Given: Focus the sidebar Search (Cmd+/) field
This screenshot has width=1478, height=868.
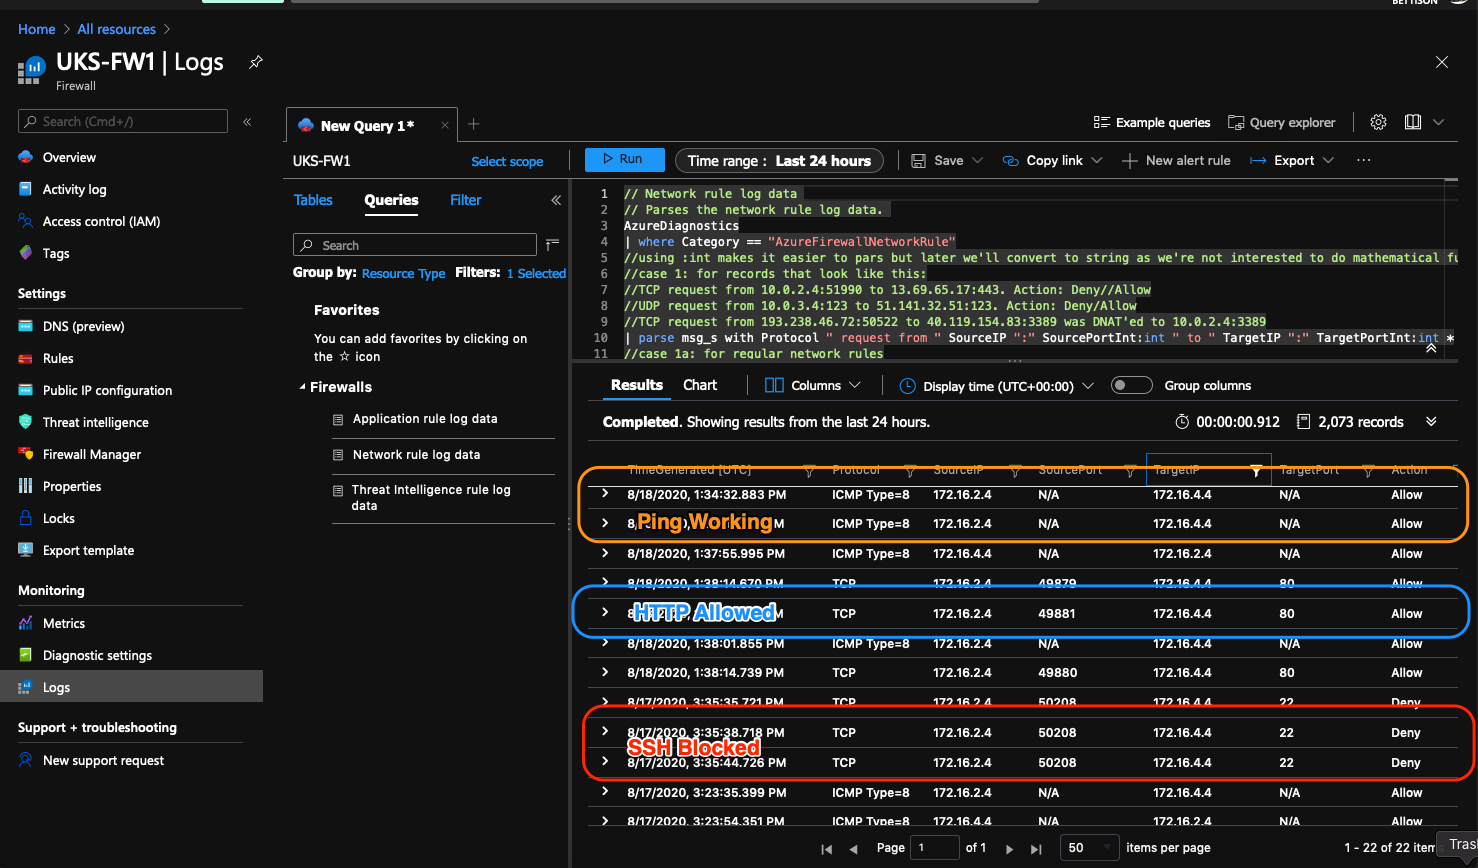Looking at the screenshot, I should 123,121.
